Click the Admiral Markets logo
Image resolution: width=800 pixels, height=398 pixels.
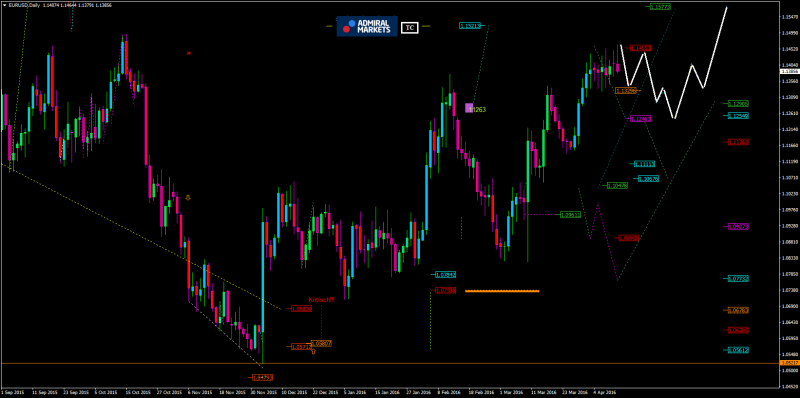367,27
